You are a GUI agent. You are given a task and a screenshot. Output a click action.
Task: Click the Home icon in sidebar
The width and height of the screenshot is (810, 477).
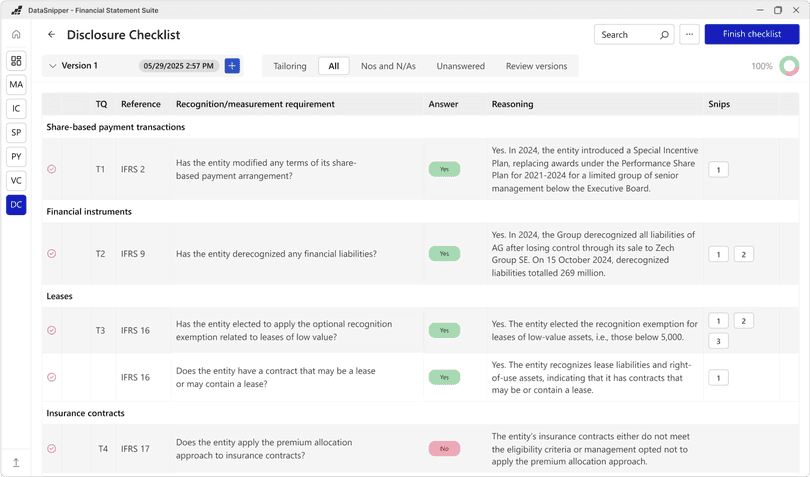tap(16, 35)
